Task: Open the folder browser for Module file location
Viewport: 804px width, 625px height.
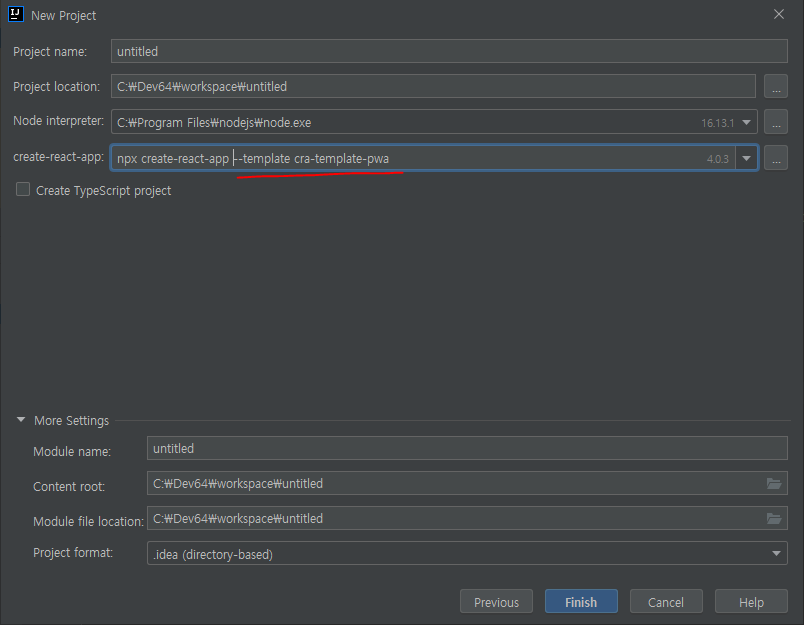Action: (x=774, y=518)
